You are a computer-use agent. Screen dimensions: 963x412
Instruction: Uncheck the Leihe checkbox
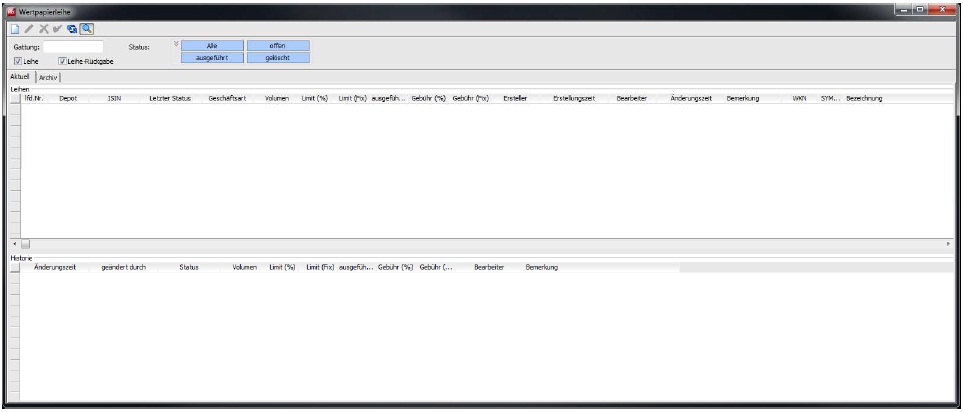18,61
